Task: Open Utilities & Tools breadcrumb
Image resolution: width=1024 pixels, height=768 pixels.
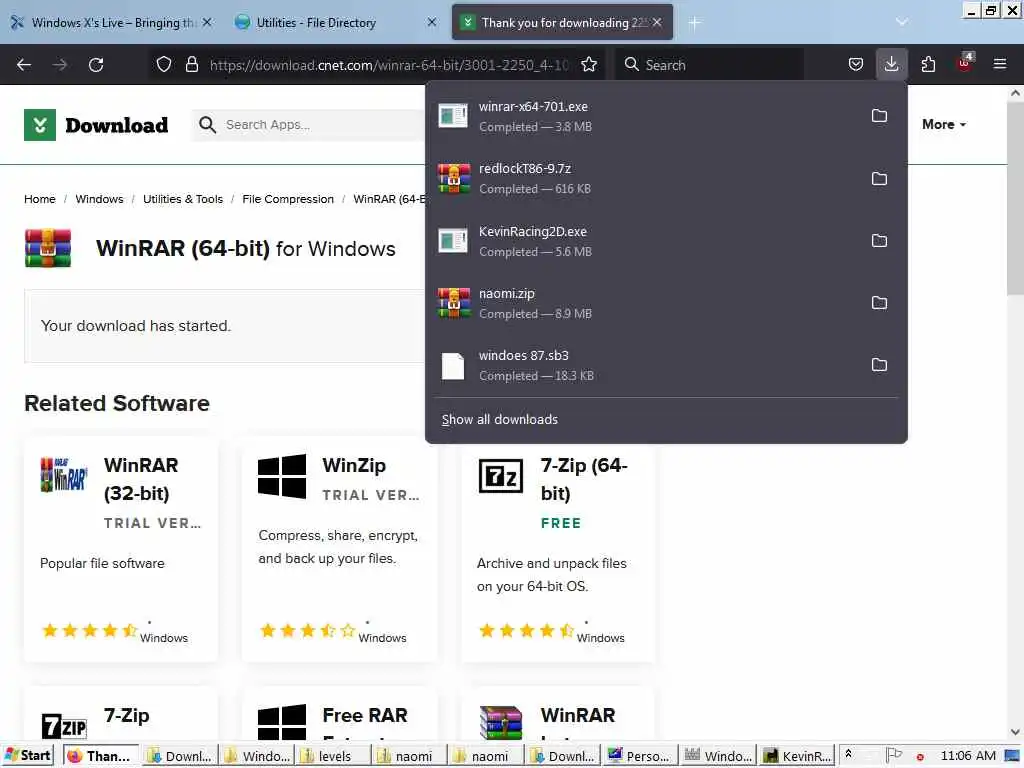Action: (183, 199)
